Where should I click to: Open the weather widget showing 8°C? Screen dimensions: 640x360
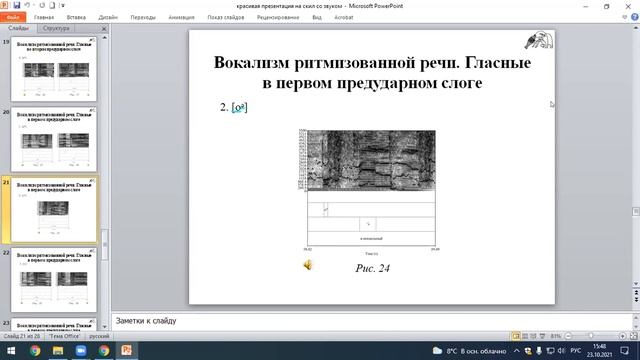(469, 351)
